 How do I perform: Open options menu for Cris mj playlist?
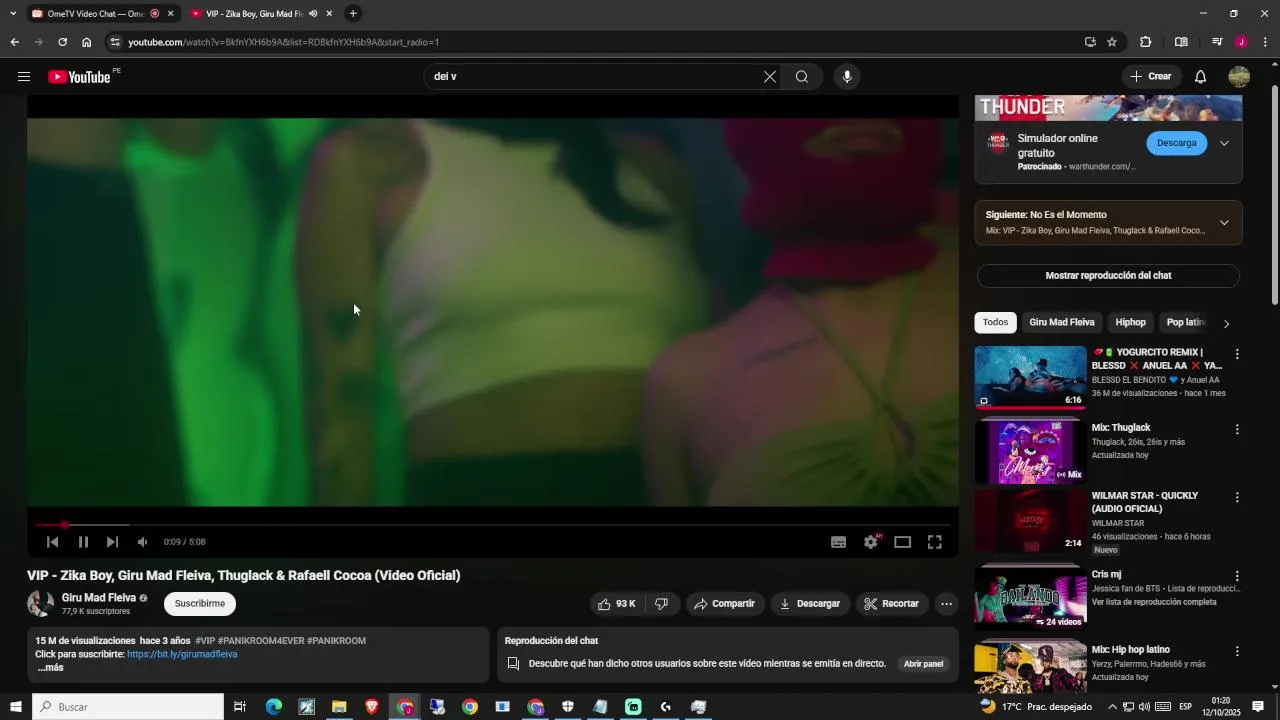(1237, 576)
